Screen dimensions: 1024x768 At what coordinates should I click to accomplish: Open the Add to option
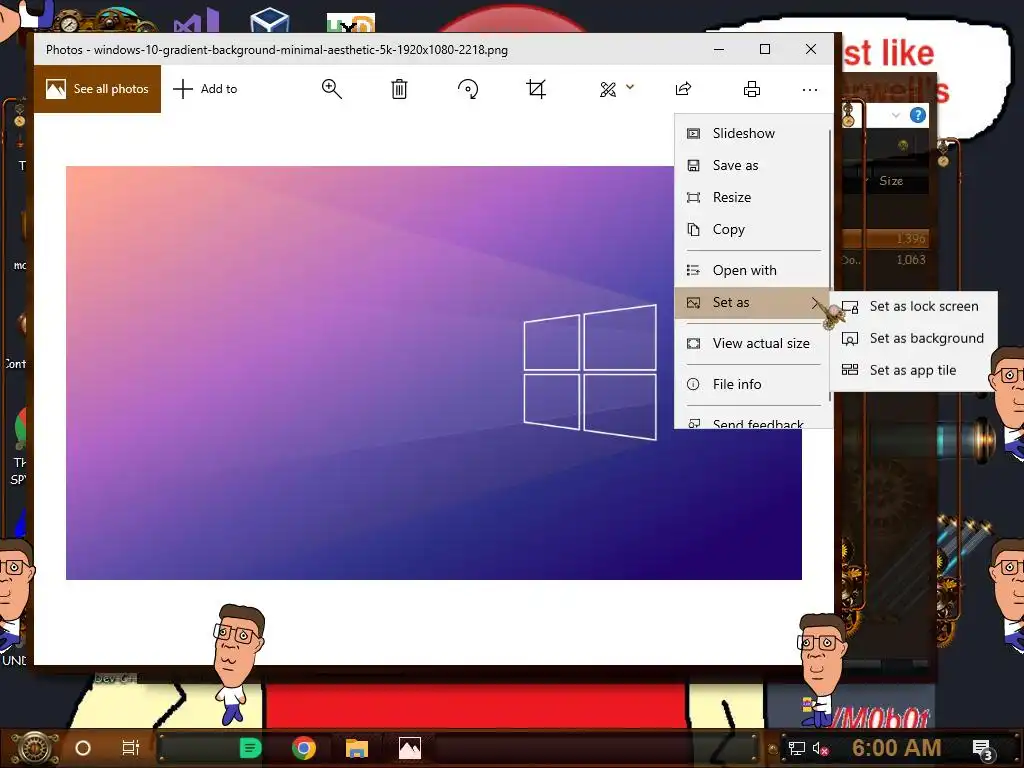(205, 89)
